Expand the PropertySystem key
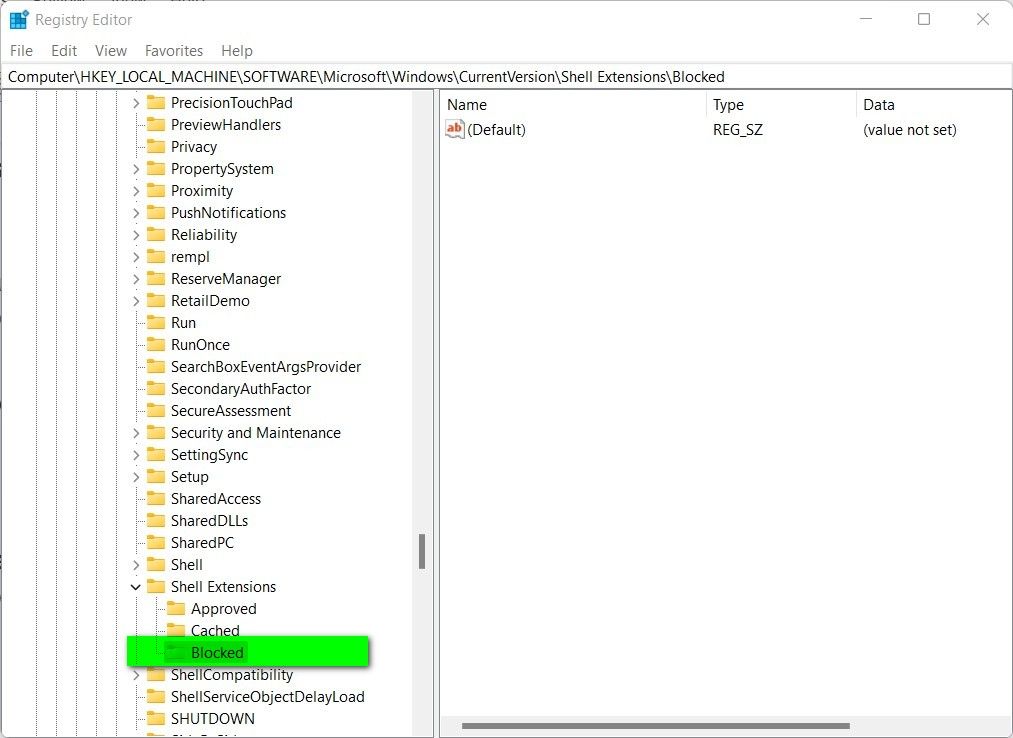Screen dimensions: 1013x738 136,169
